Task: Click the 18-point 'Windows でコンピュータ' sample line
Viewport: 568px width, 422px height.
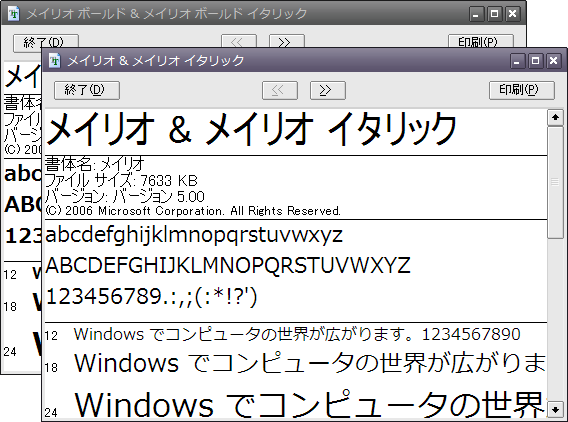Action: pos(310,363)
